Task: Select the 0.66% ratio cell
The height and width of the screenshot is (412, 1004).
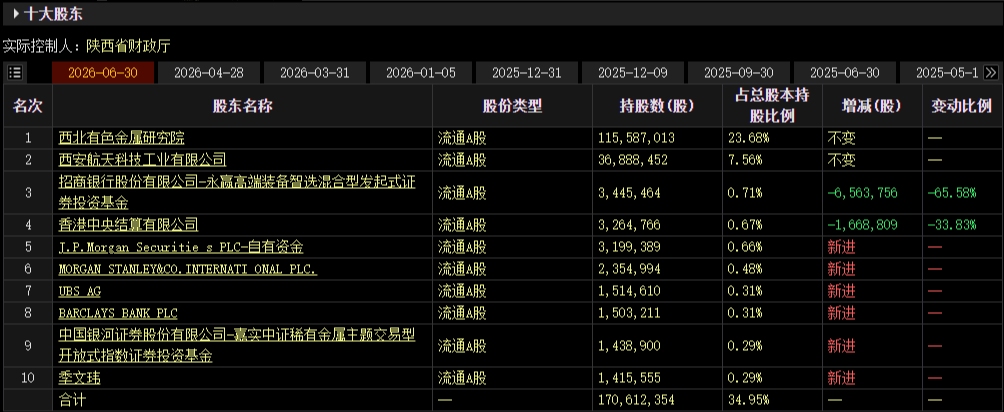Action: click(745, 247)
